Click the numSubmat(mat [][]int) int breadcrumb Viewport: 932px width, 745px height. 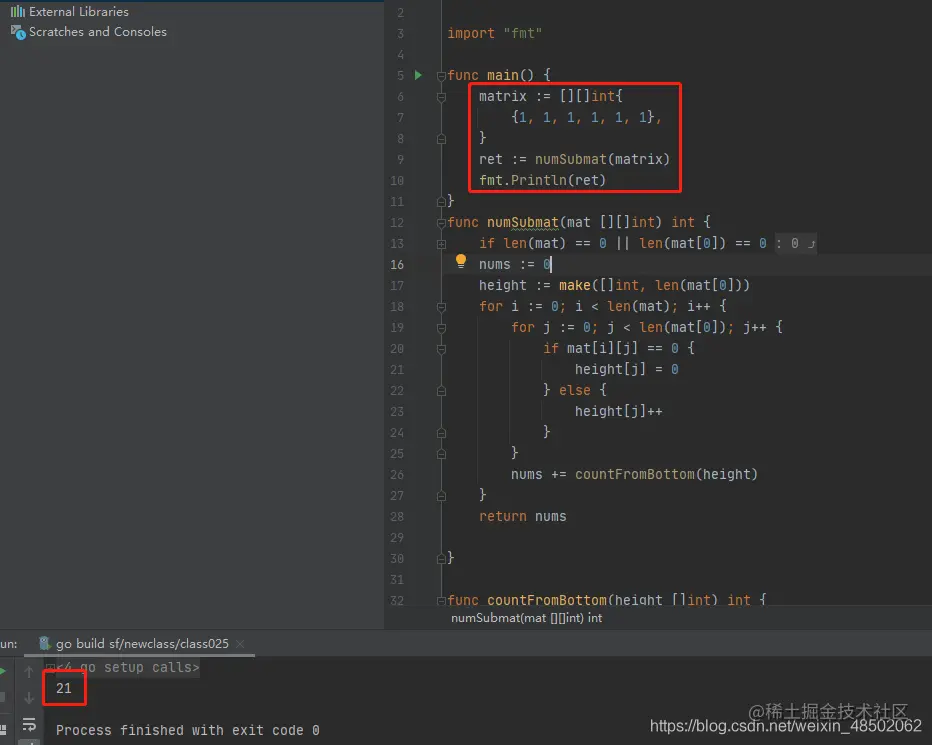click(526, 618)
